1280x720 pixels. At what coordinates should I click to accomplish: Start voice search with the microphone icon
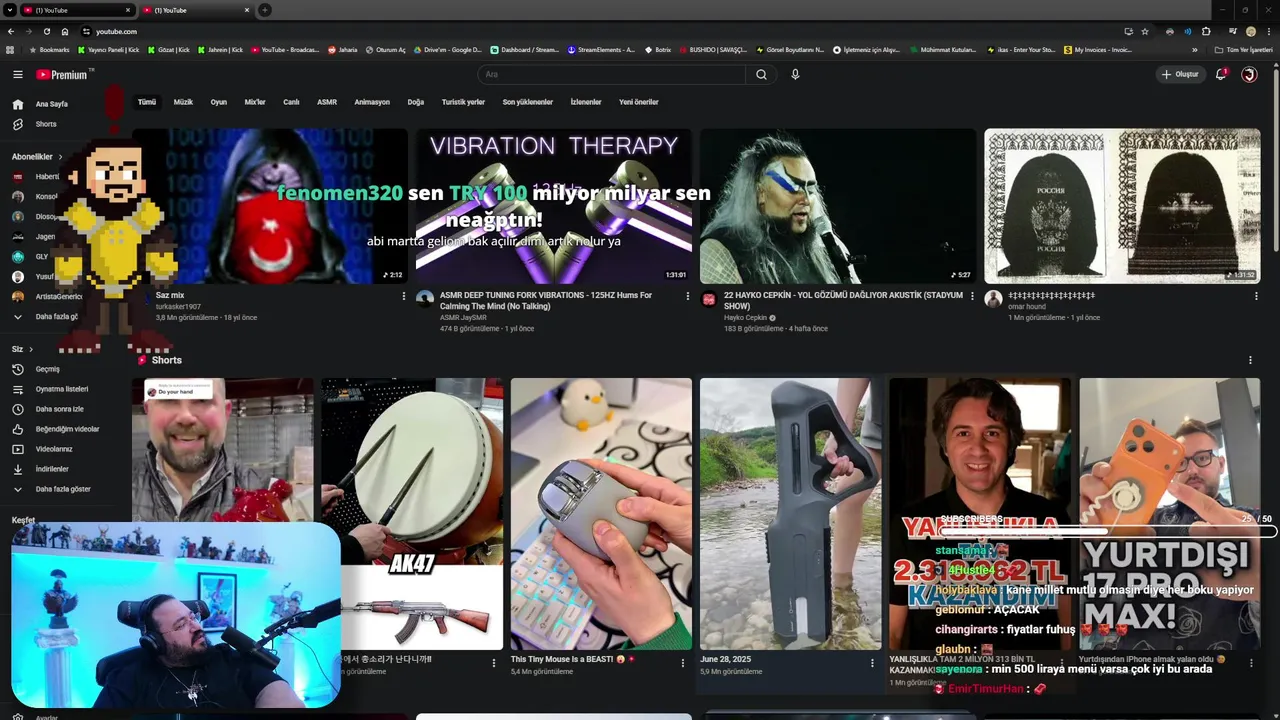(795, 74)
